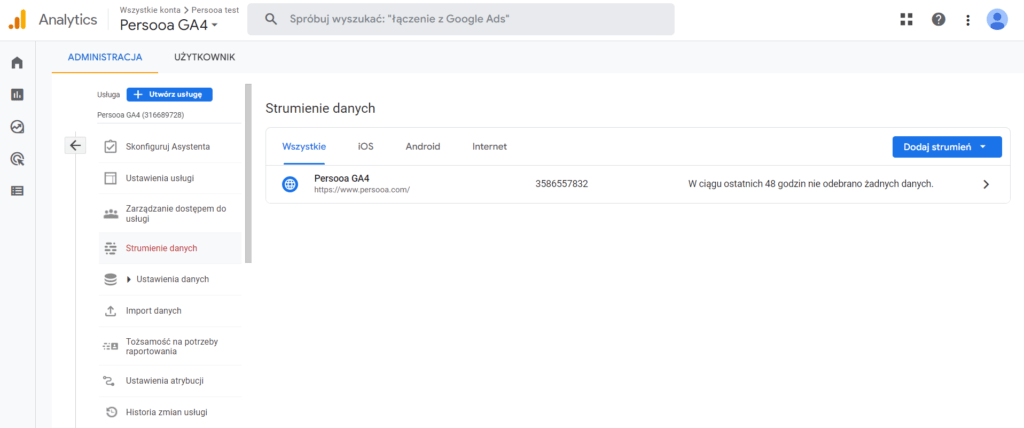The width and height of the screenshot is (1024, 428).
Task: Click the database icon for Ustawienia danych
Action: (110, 279)
